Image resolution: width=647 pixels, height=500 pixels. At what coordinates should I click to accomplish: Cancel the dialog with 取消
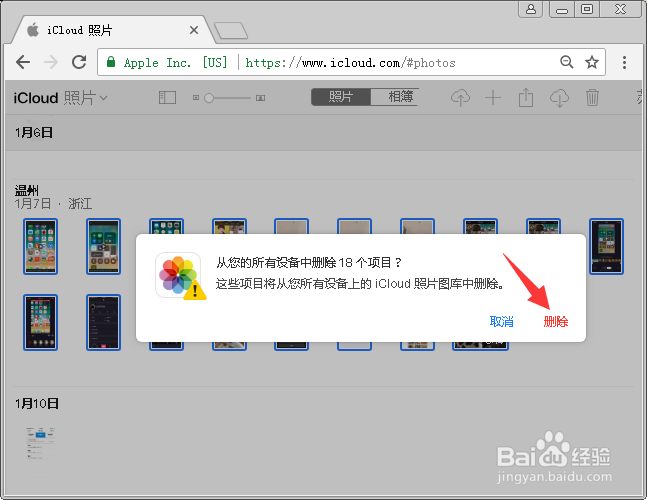point(501,321)
